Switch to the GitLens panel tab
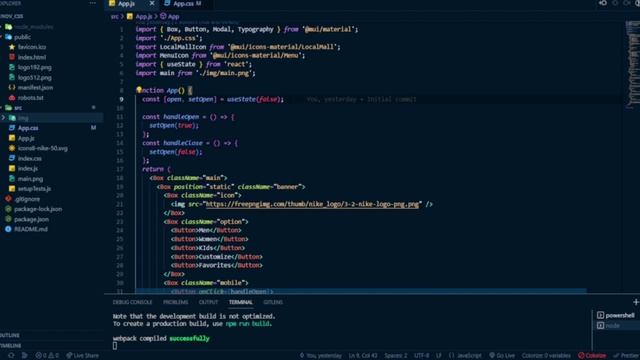 coord(273,302)
